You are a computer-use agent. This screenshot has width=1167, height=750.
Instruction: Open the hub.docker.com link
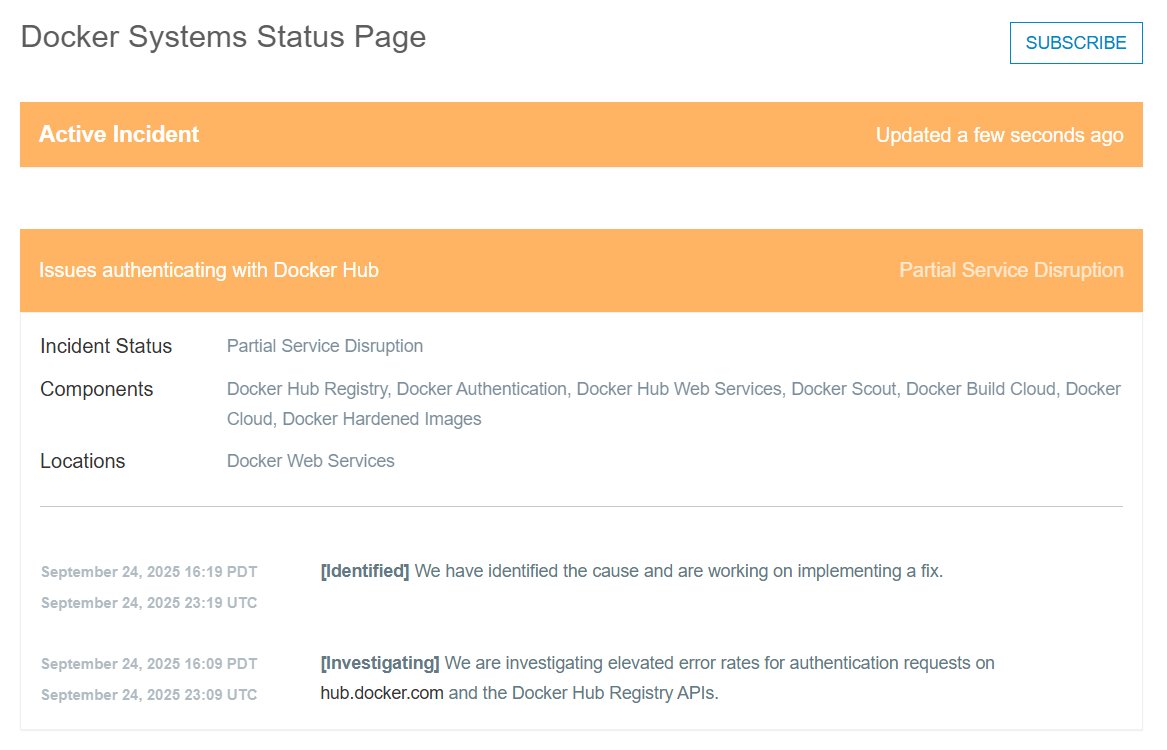click(x=382, y=693)
